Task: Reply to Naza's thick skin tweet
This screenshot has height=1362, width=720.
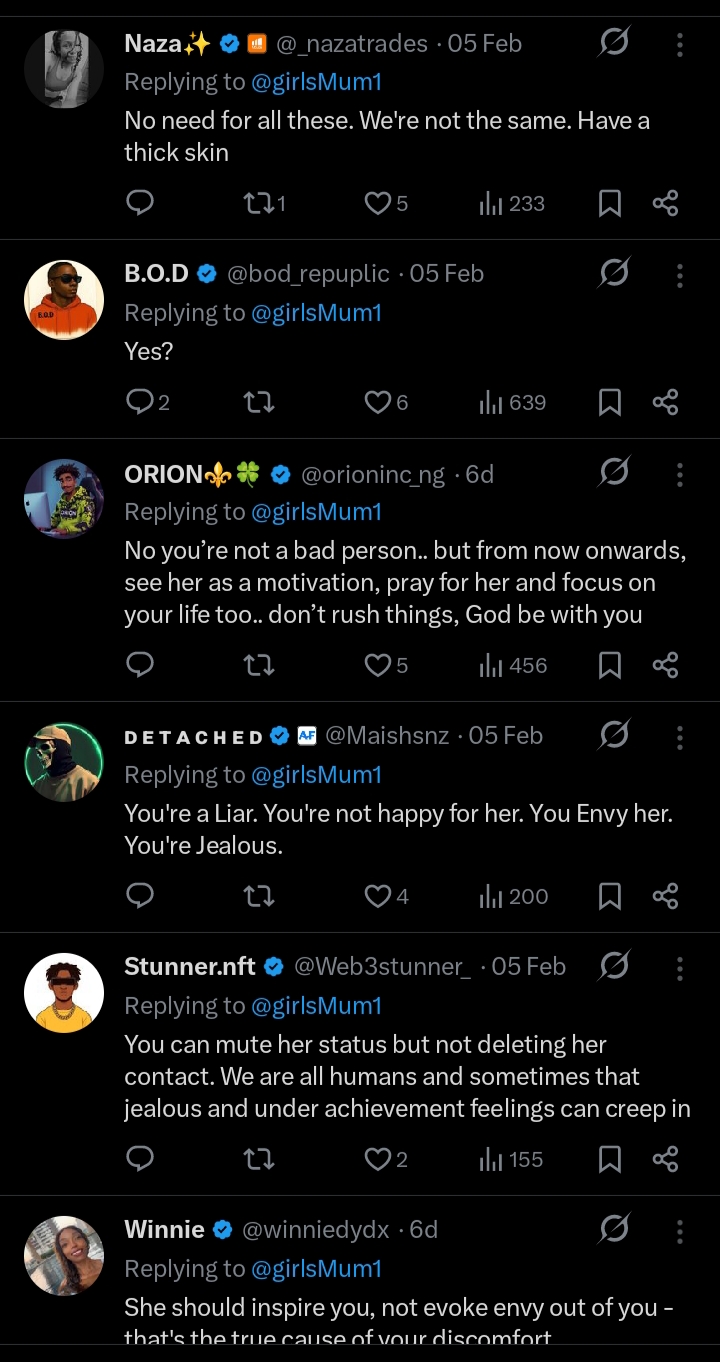Action: [140, 203]
